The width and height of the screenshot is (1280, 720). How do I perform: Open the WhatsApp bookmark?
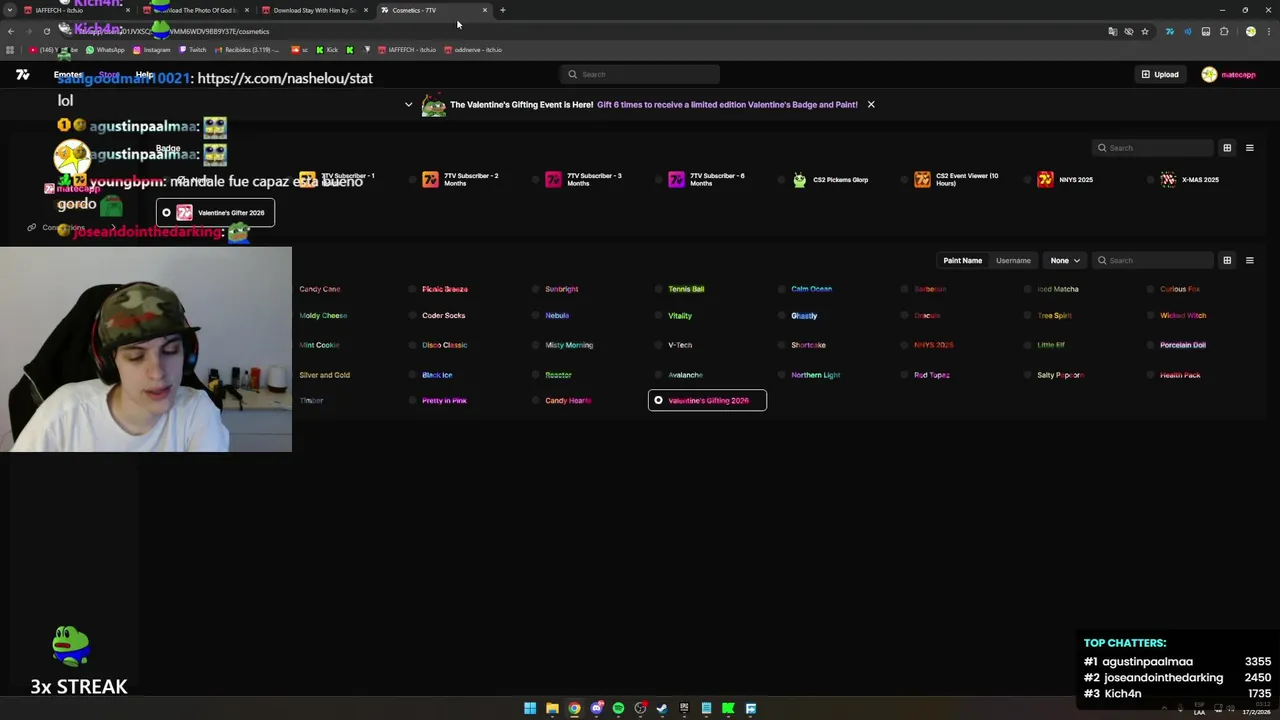(x=105, y=49)
